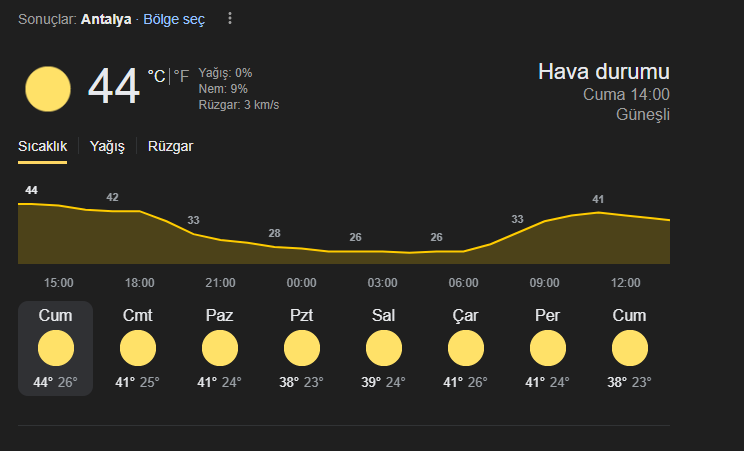Click the 41 temperature point on graph
Screen dimensions: 744x451
[x=598, y=199]
